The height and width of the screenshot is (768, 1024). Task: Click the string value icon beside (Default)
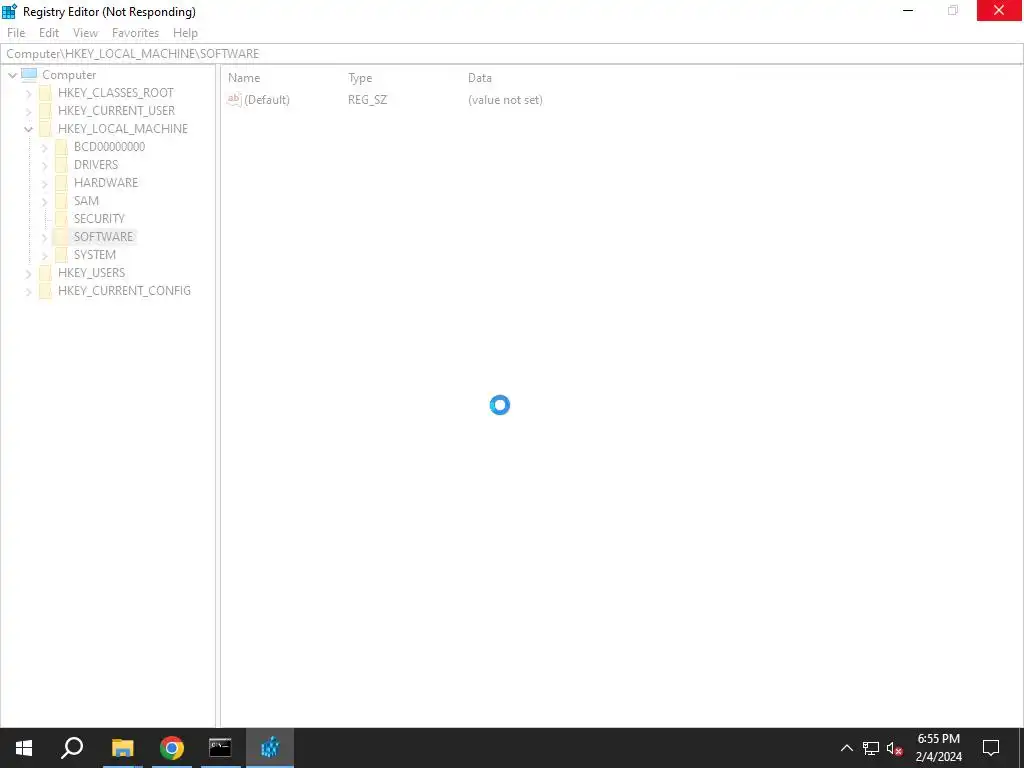coord(234,99)
